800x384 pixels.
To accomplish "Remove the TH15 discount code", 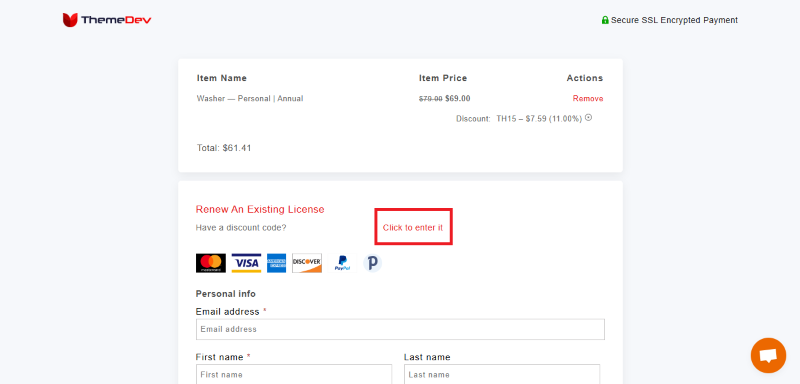I will click(x=588, y=117).
